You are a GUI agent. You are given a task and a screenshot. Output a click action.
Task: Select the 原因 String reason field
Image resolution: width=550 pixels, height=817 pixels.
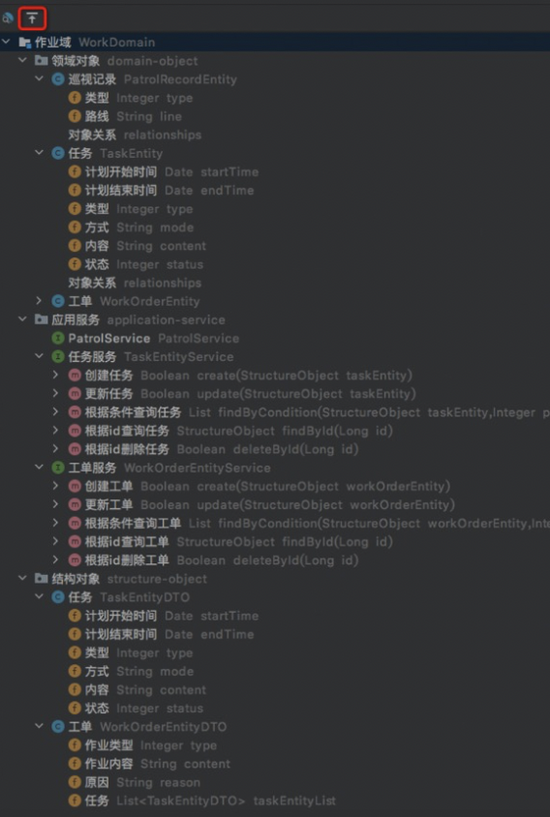click(143, 782)
